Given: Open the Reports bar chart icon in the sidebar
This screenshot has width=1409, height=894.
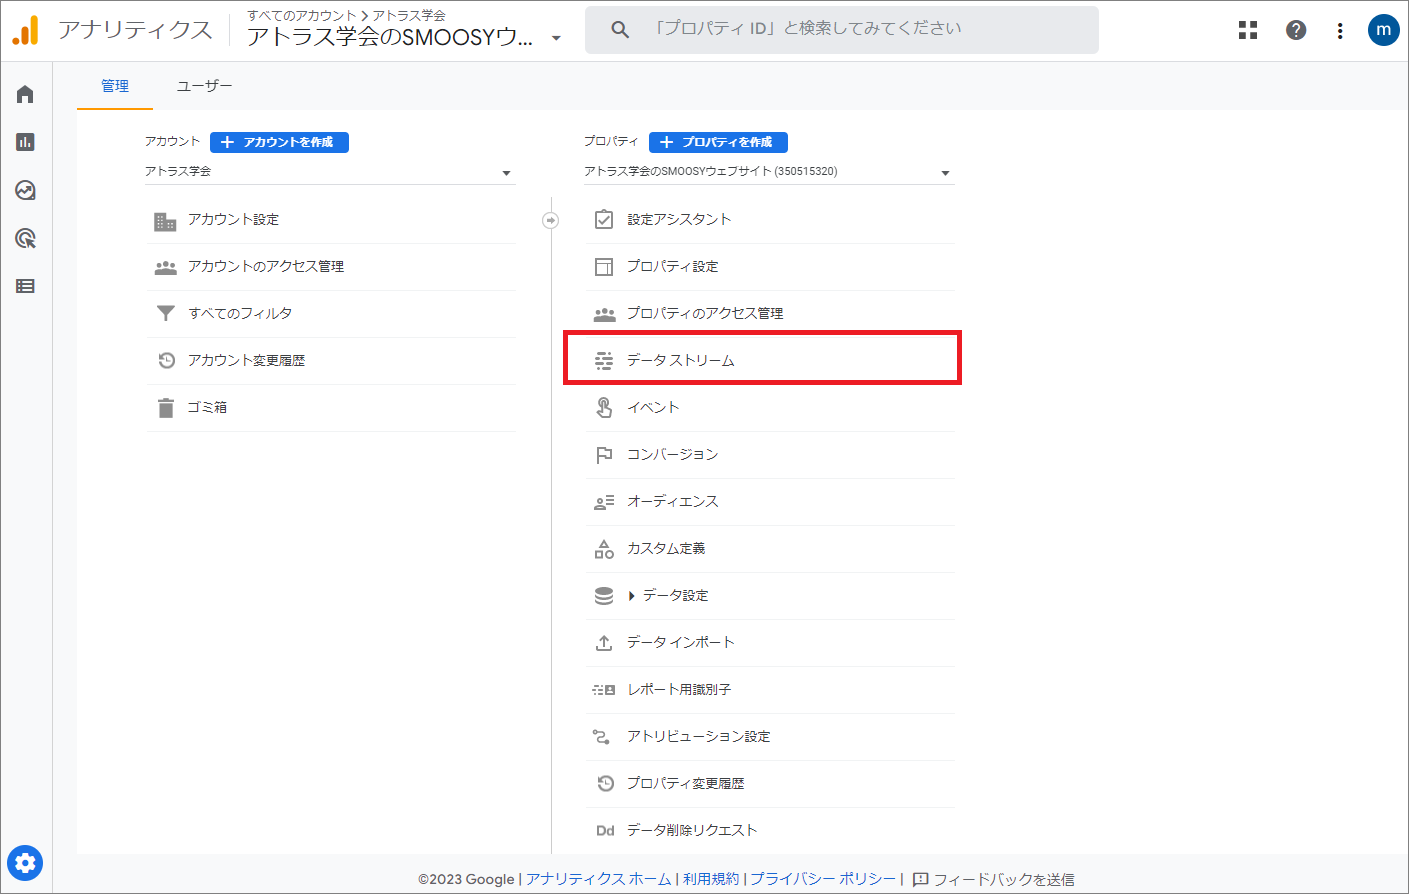Looking at the screenshot, I should 25,142.
